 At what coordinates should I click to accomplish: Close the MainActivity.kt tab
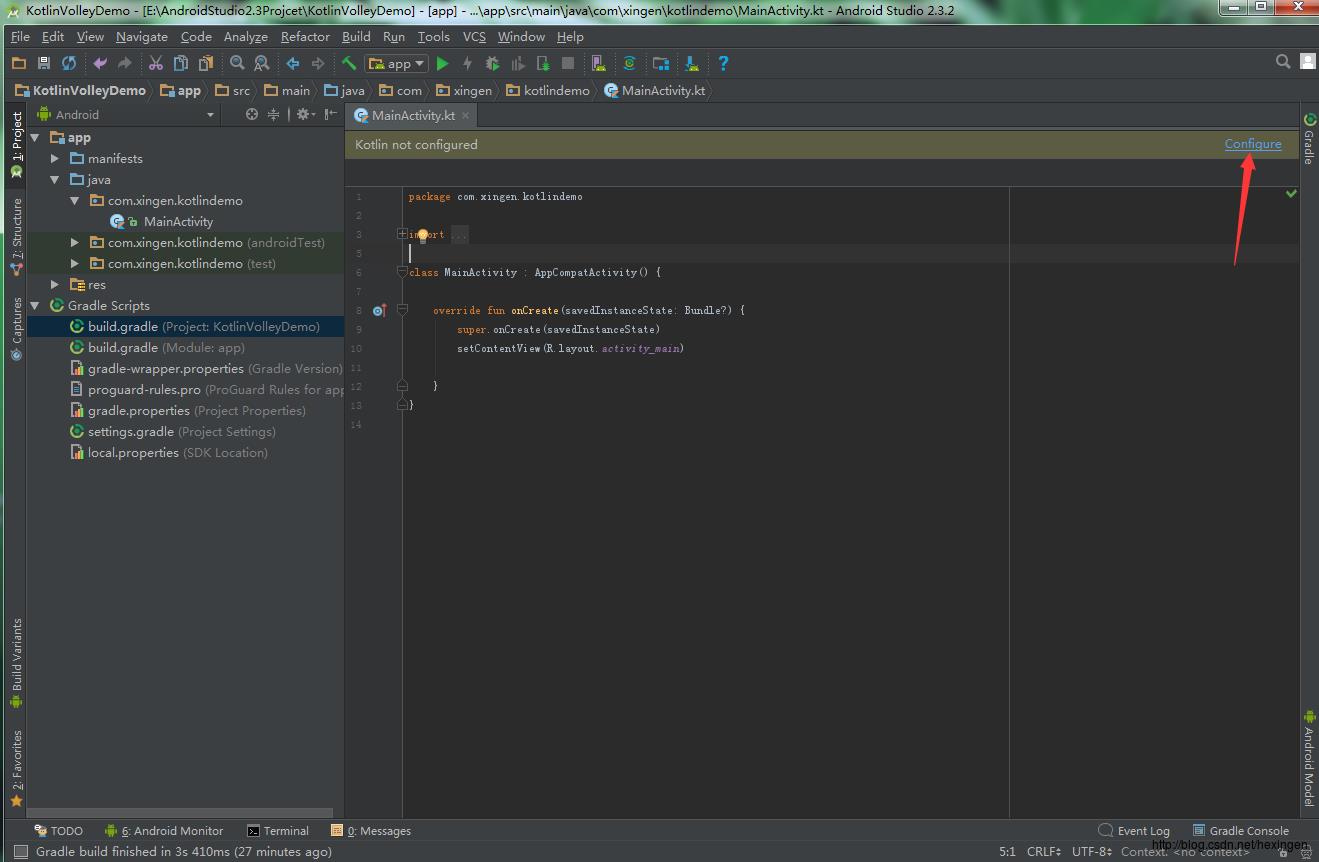[x=466, y=115]
